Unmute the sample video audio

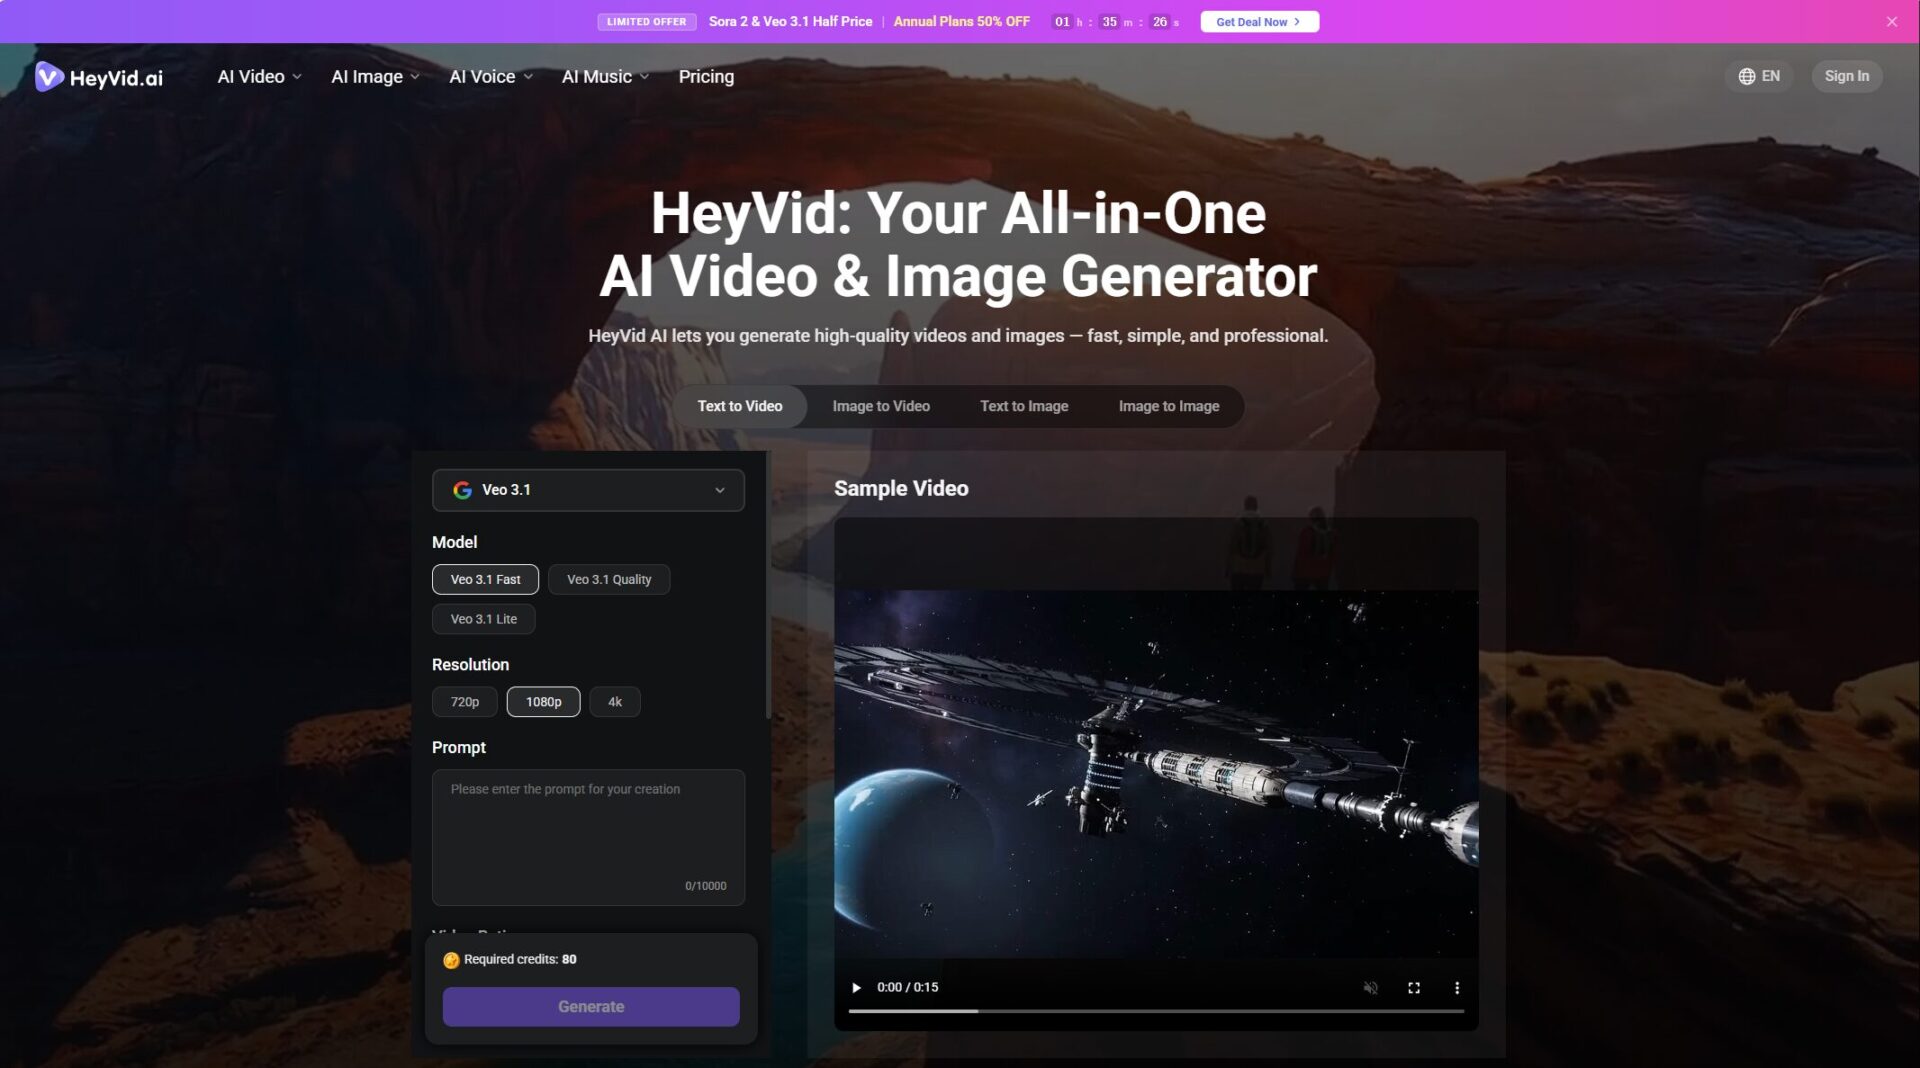click(x=1370, y=987)
